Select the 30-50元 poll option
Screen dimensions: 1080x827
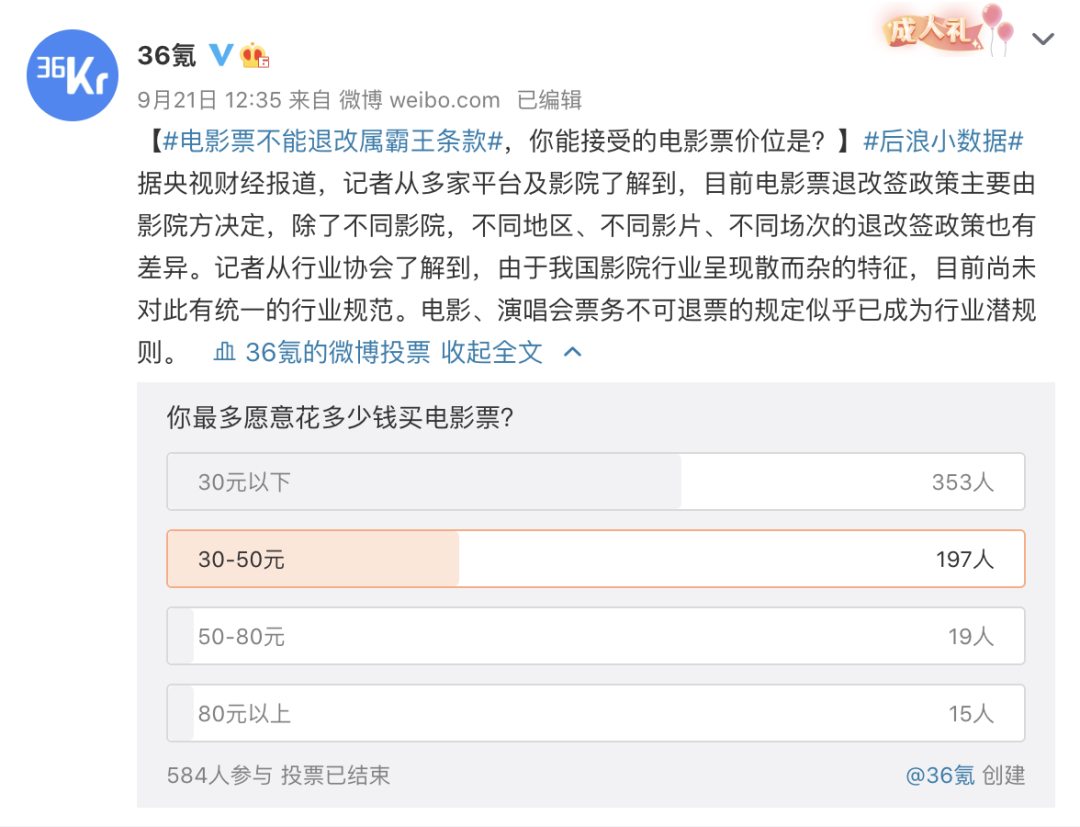(595, 559)
